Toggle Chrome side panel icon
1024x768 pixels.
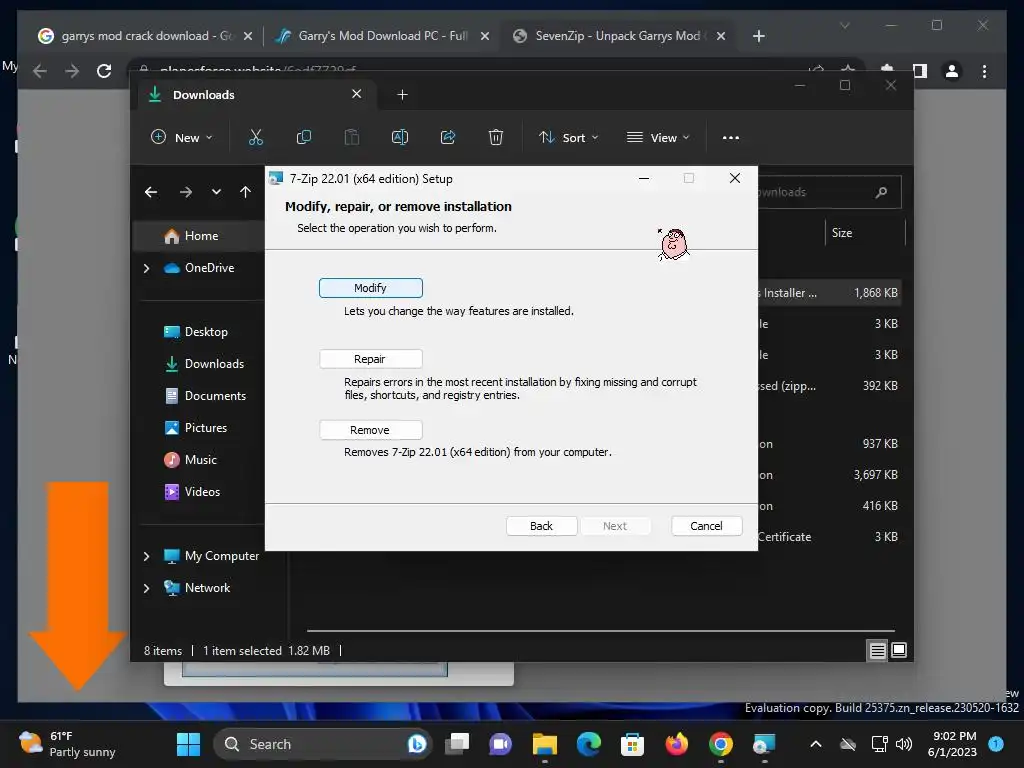point(920,71)
